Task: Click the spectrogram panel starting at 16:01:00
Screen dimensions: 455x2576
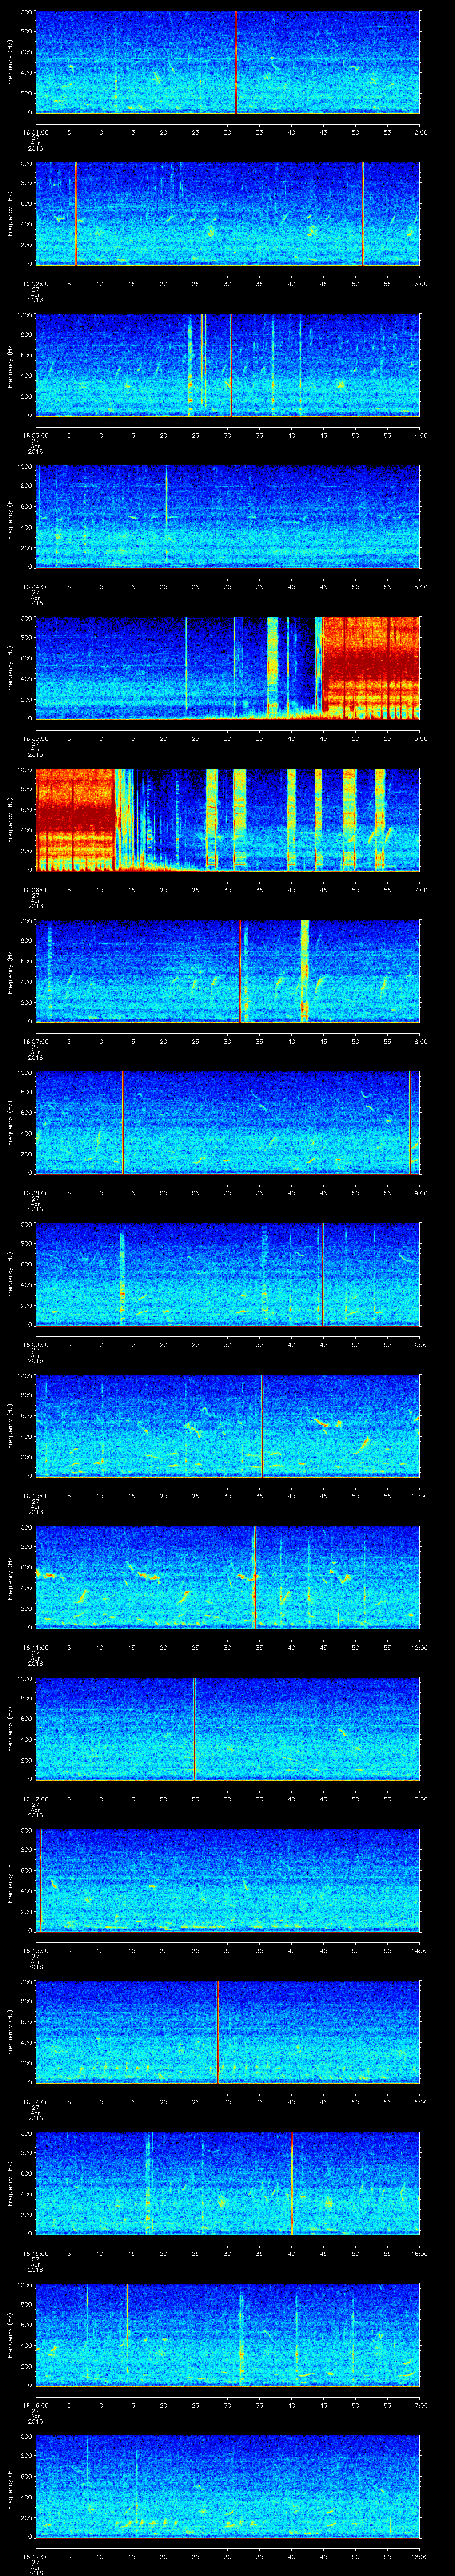Action: 227,62
